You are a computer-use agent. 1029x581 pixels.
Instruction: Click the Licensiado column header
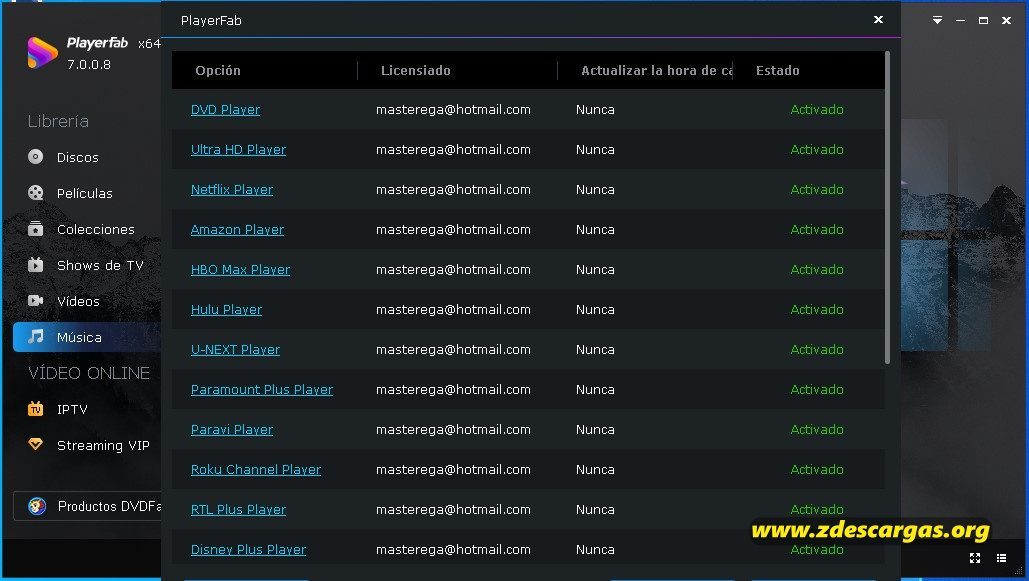[x=415, y=70]
